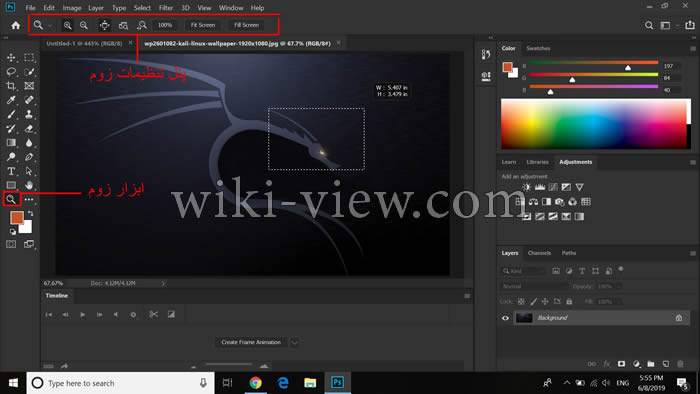Select the Crop tool
The height and width of the screenshot is (394, 700).
11,86
